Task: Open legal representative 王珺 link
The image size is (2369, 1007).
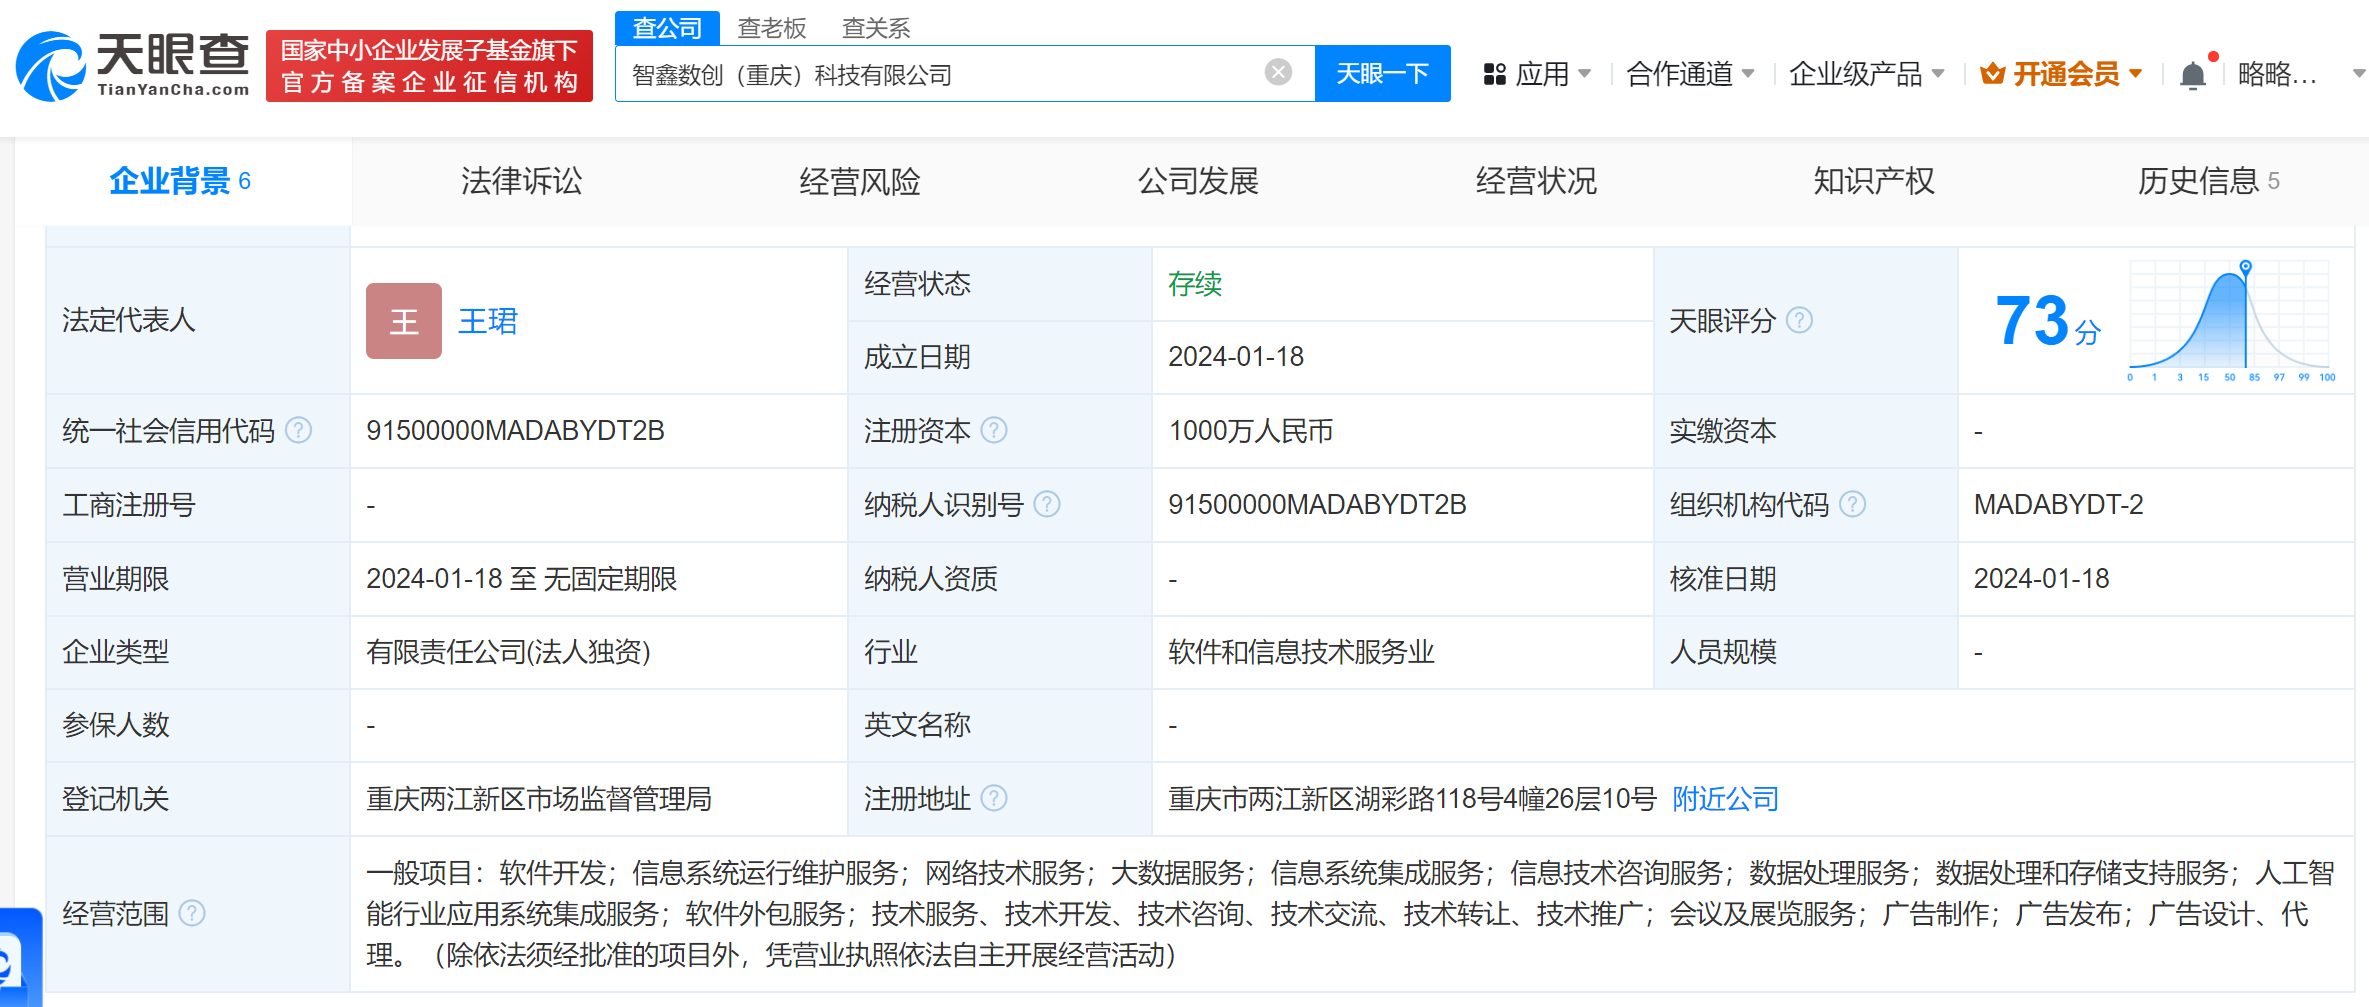Action: tap(488, 321)
